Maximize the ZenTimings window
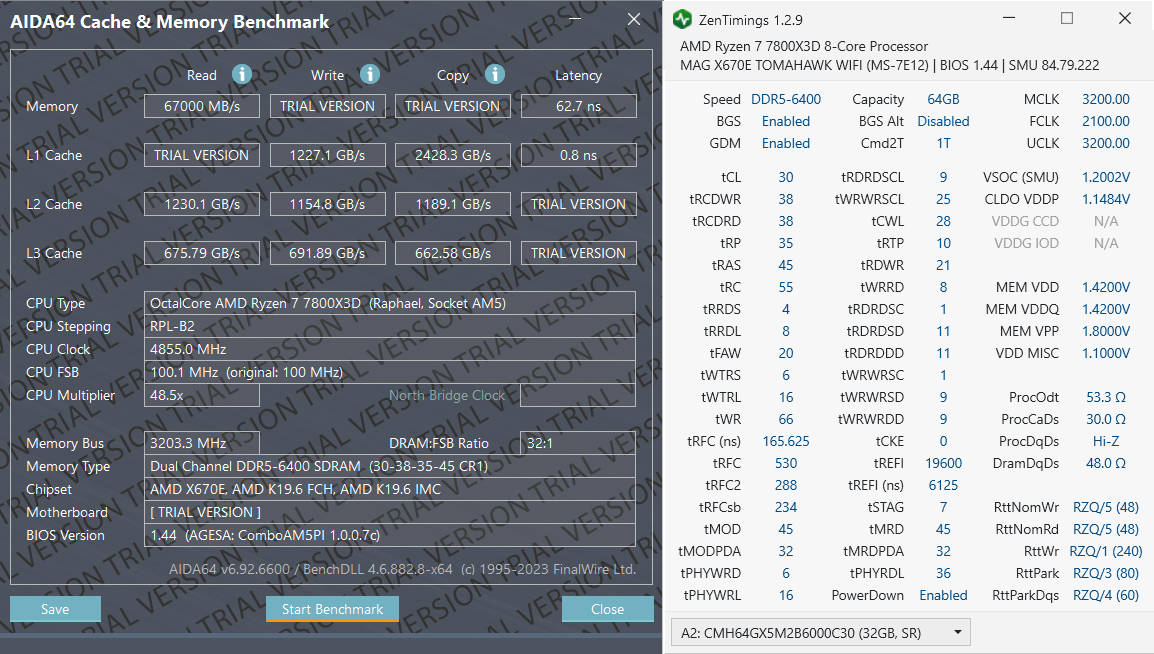 (1066, 19)
